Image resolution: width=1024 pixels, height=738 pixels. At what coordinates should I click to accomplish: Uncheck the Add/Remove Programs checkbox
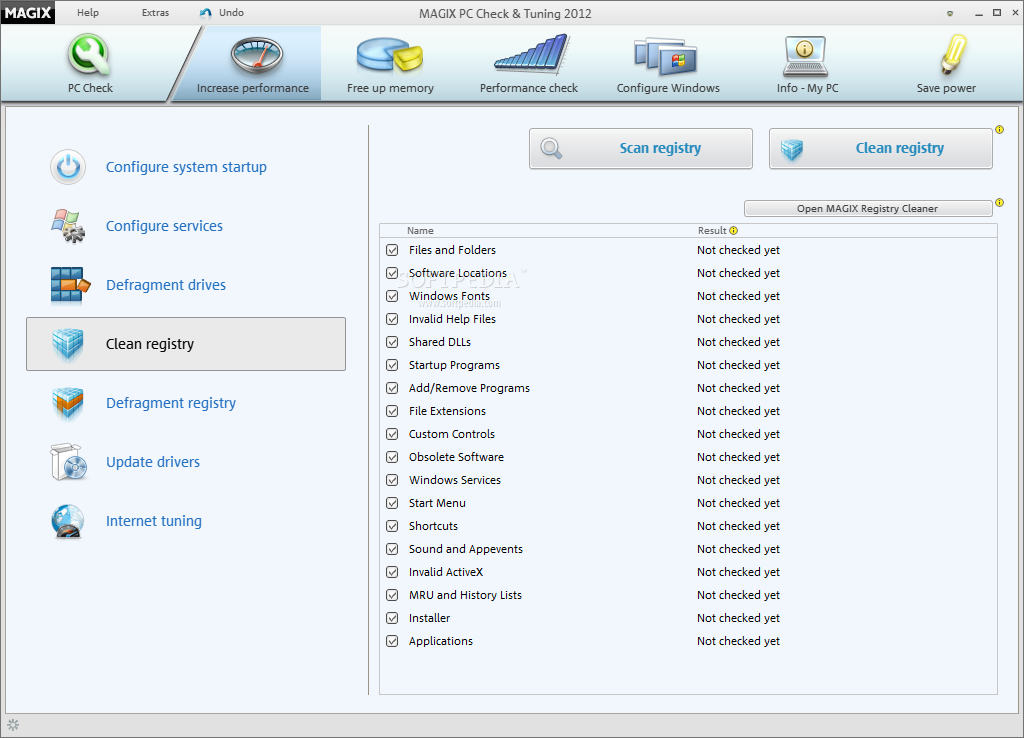click(x=392, y=388)
